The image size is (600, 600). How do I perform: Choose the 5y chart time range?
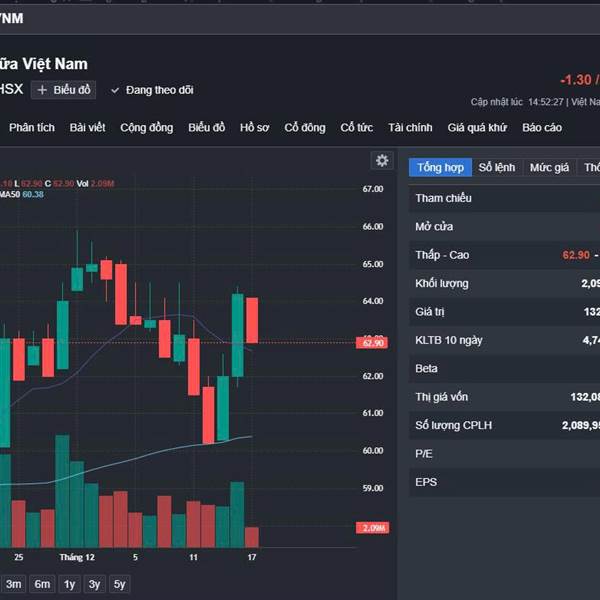119,584
